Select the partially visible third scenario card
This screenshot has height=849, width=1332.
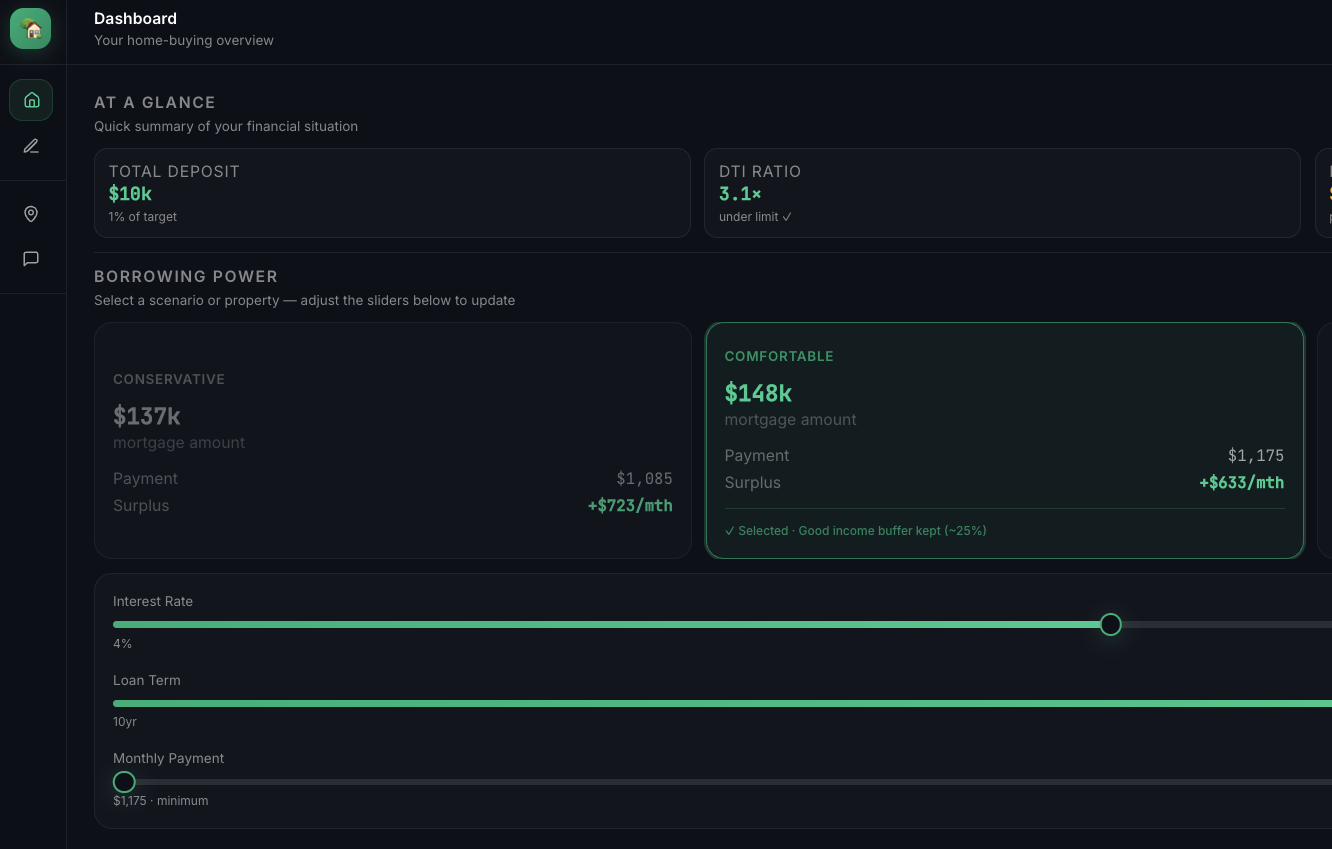pyautogui.click(x=1325, y=440)
